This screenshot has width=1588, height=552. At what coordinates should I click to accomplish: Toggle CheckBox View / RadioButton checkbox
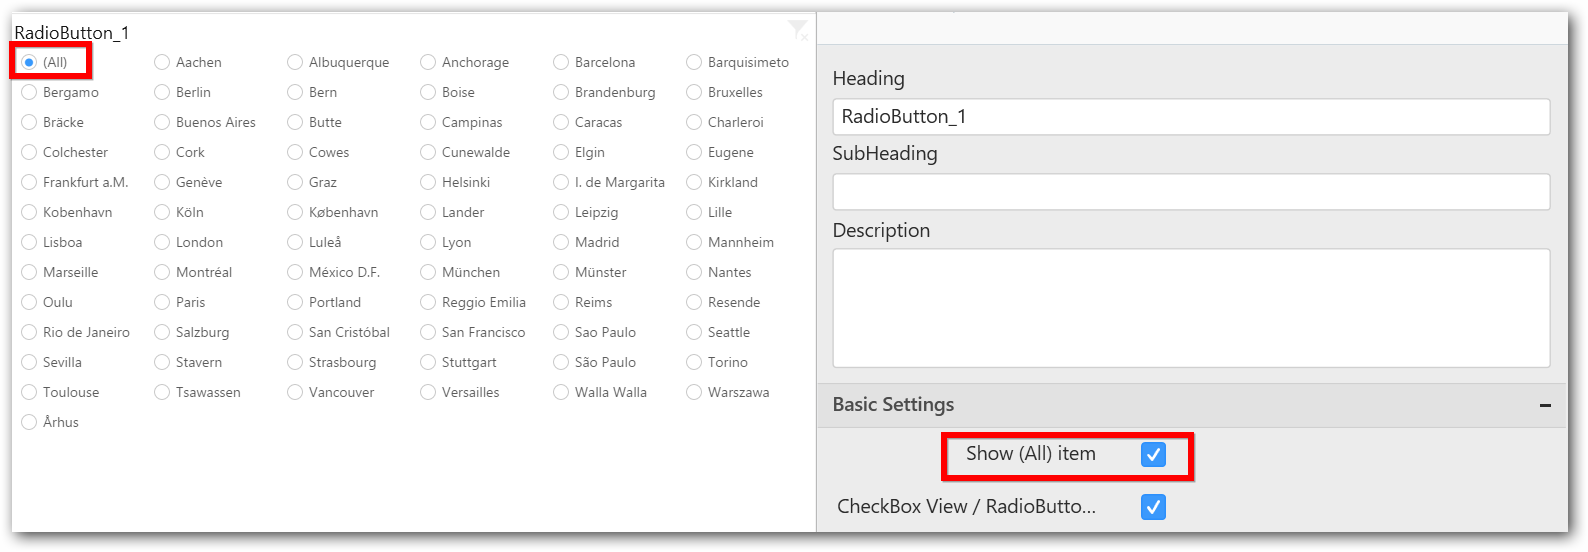pyautogui.click(x=1153, y=507)
